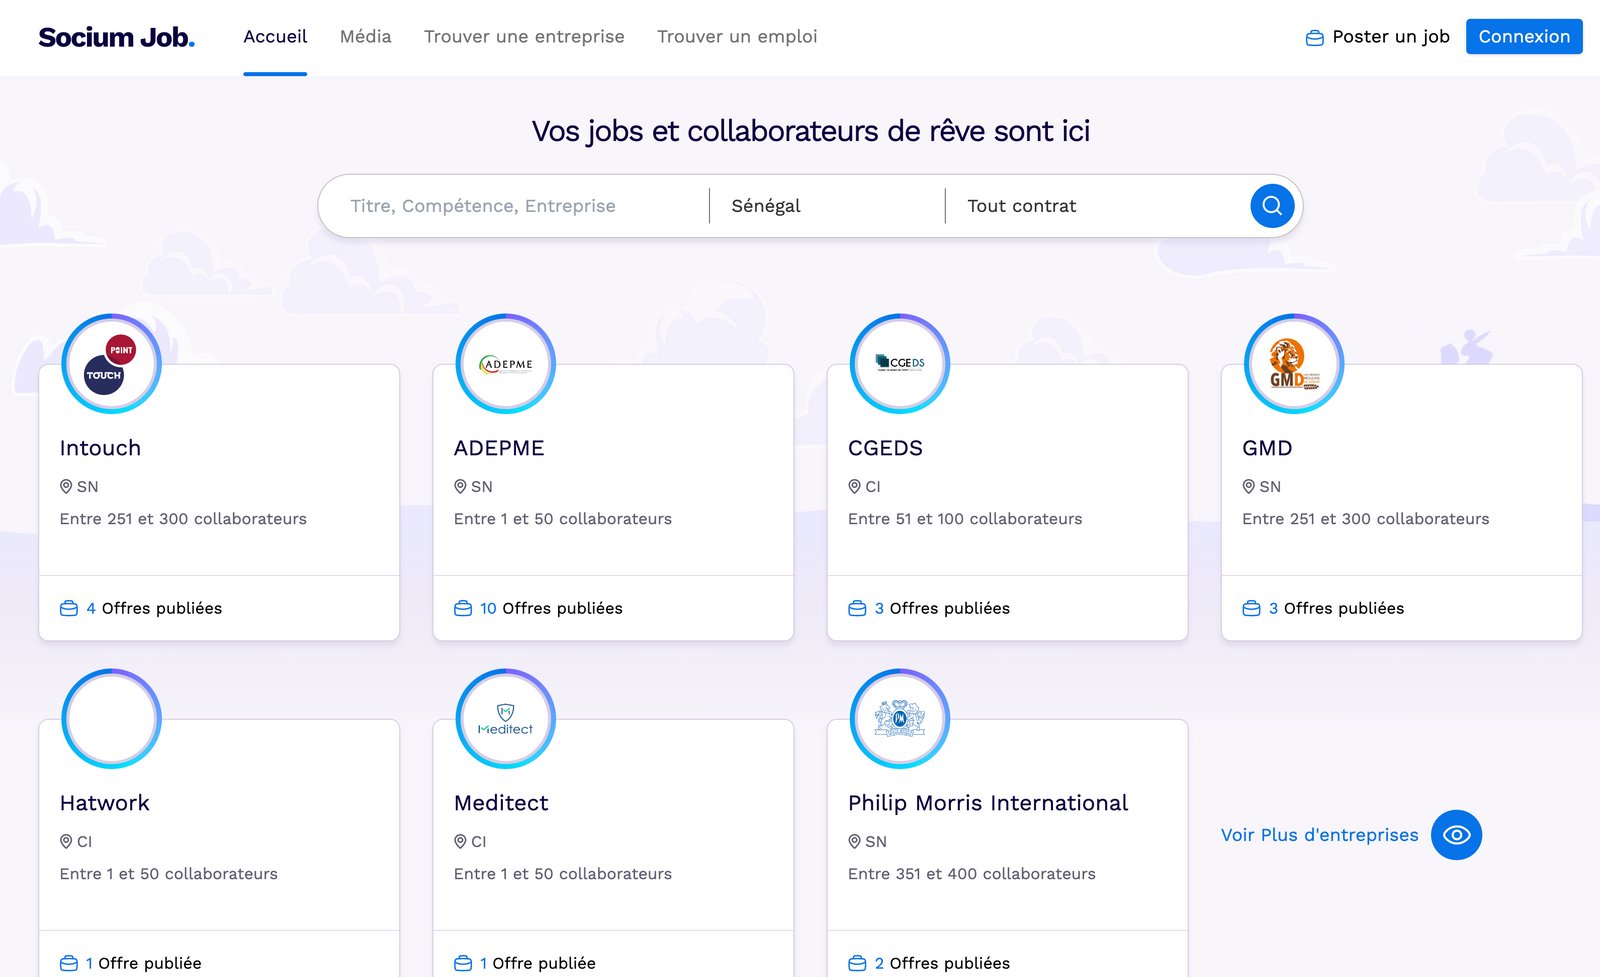Go to the Média tab
1600x977 pixels.
(x=365, y=37)
